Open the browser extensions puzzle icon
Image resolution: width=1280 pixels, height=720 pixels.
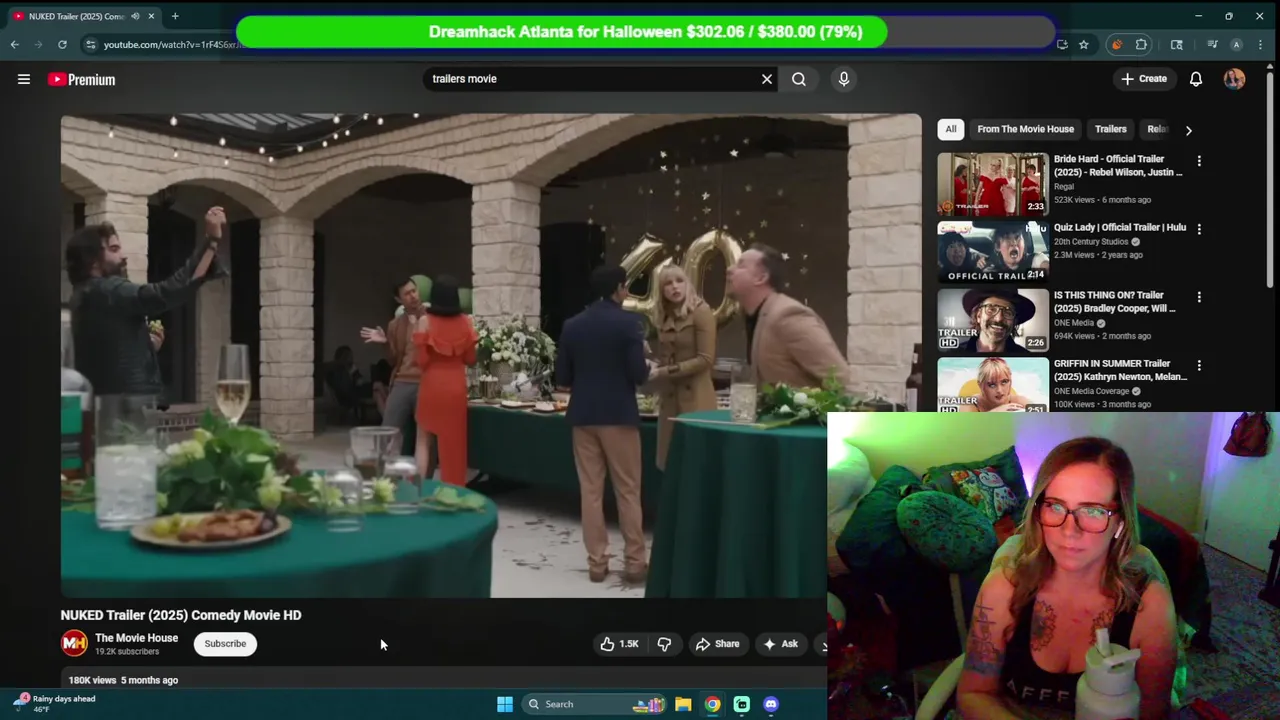coord(1141,45)
